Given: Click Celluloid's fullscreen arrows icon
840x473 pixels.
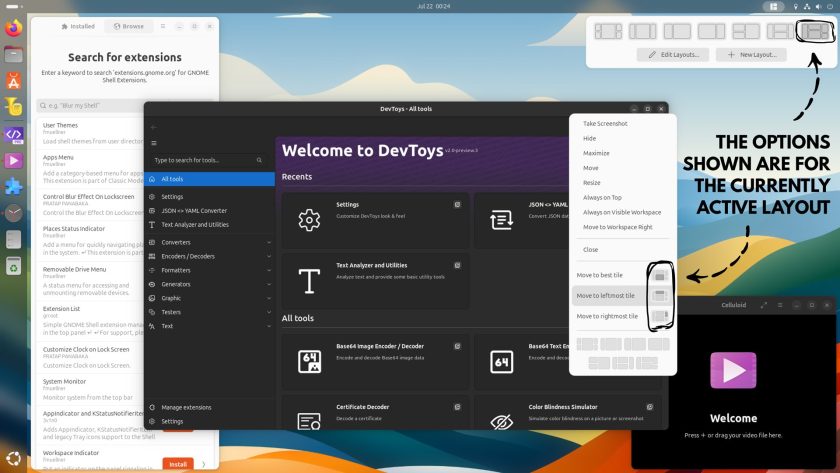Looking at the screenshot, I should 763,305.
